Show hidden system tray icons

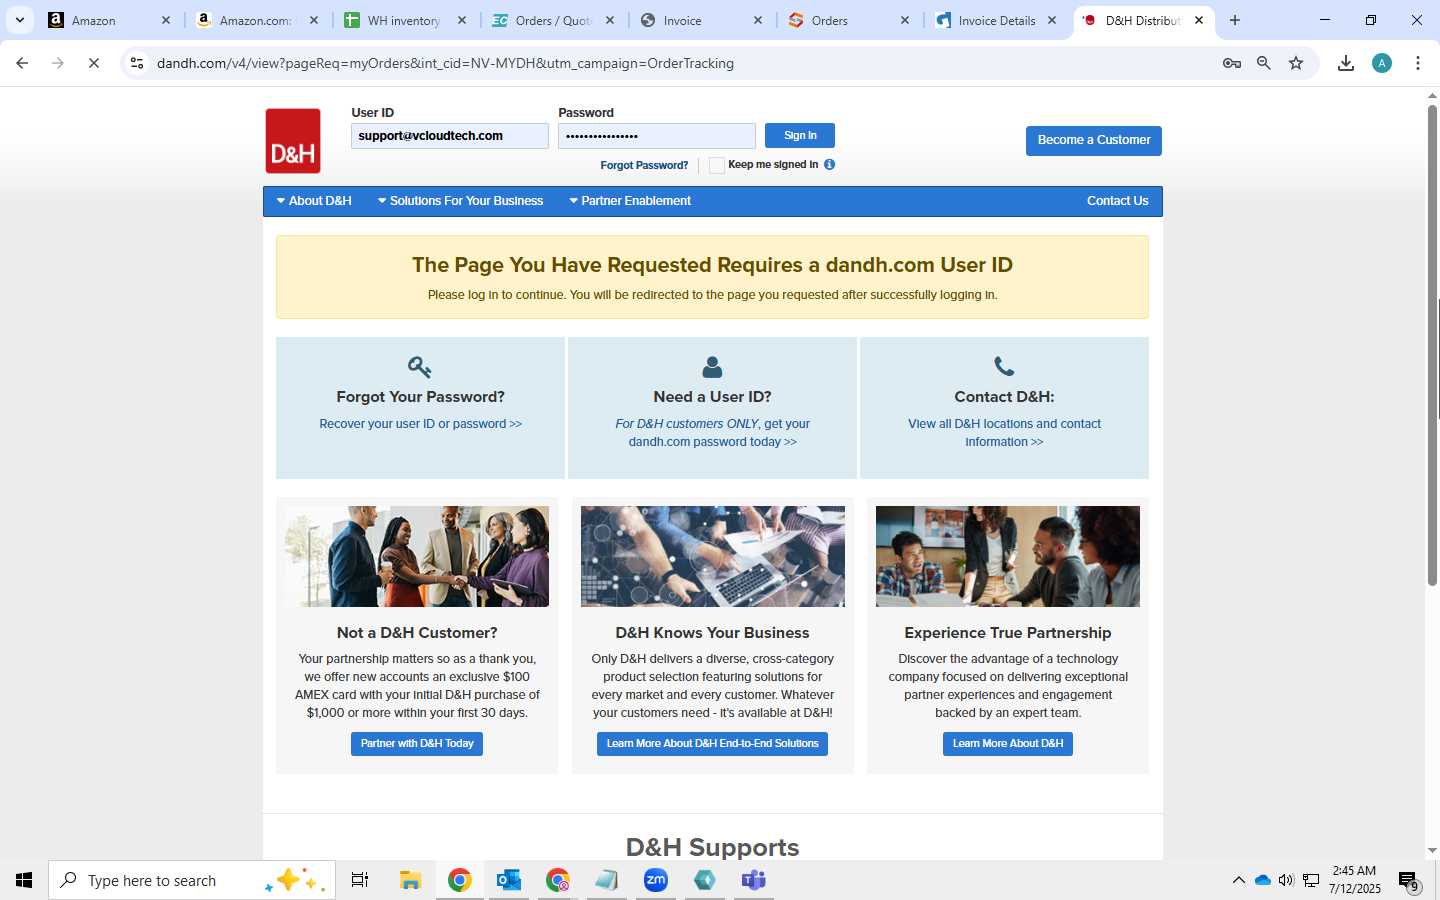click(x=1239, y=880)
